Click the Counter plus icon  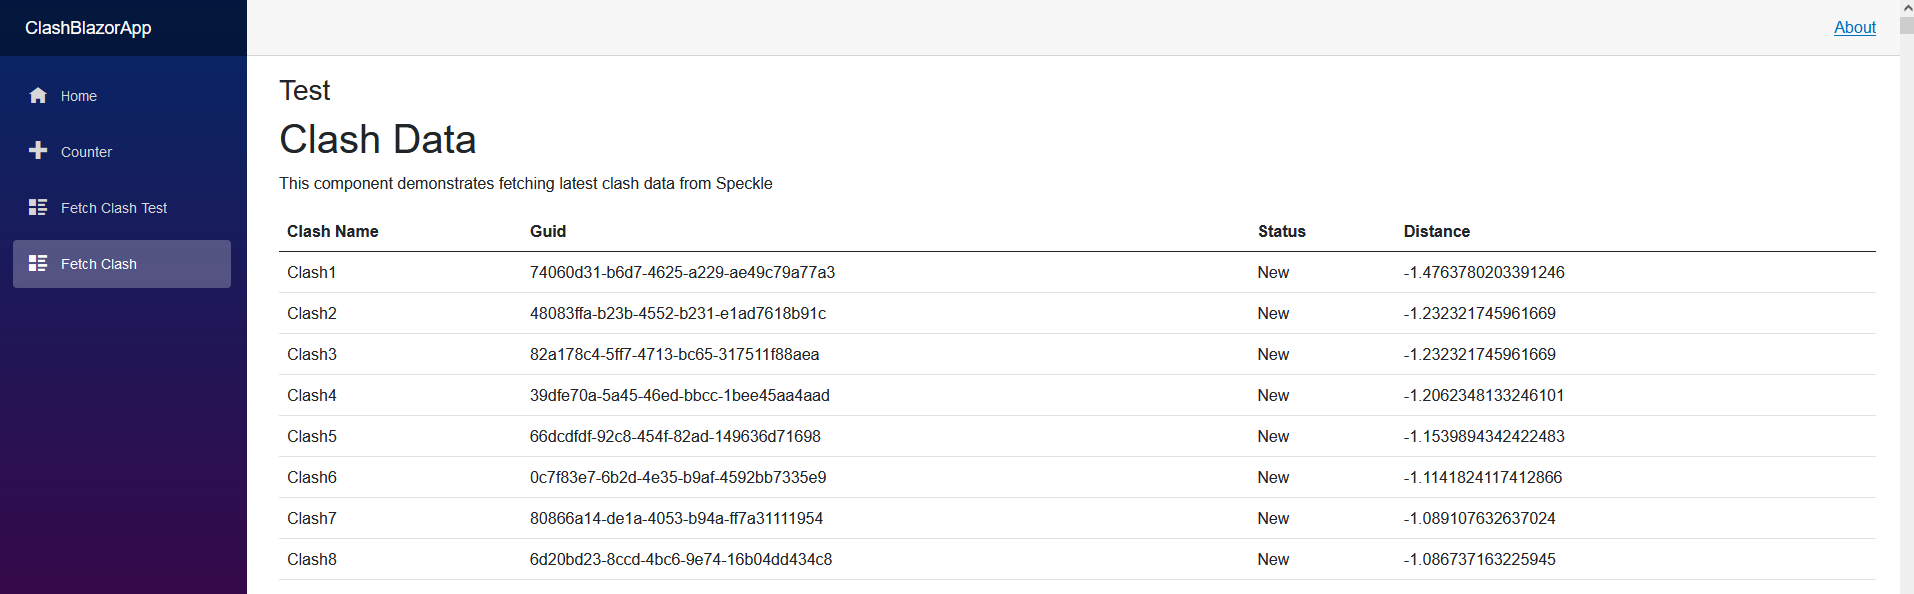[38, 151]
